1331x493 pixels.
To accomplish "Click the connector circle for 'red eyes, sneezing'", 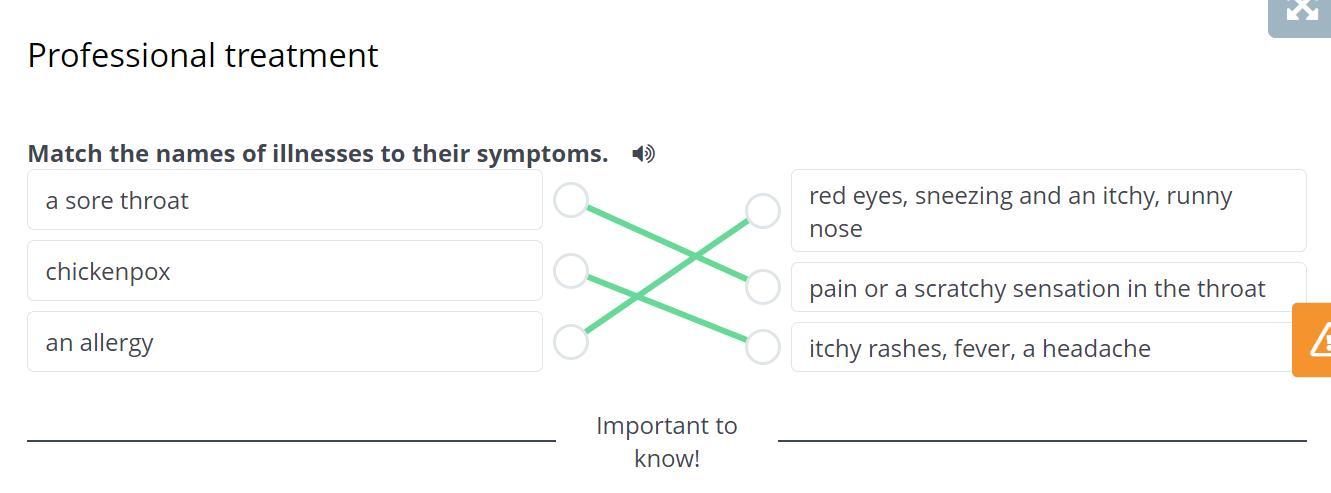I will [x=763, y=211].
